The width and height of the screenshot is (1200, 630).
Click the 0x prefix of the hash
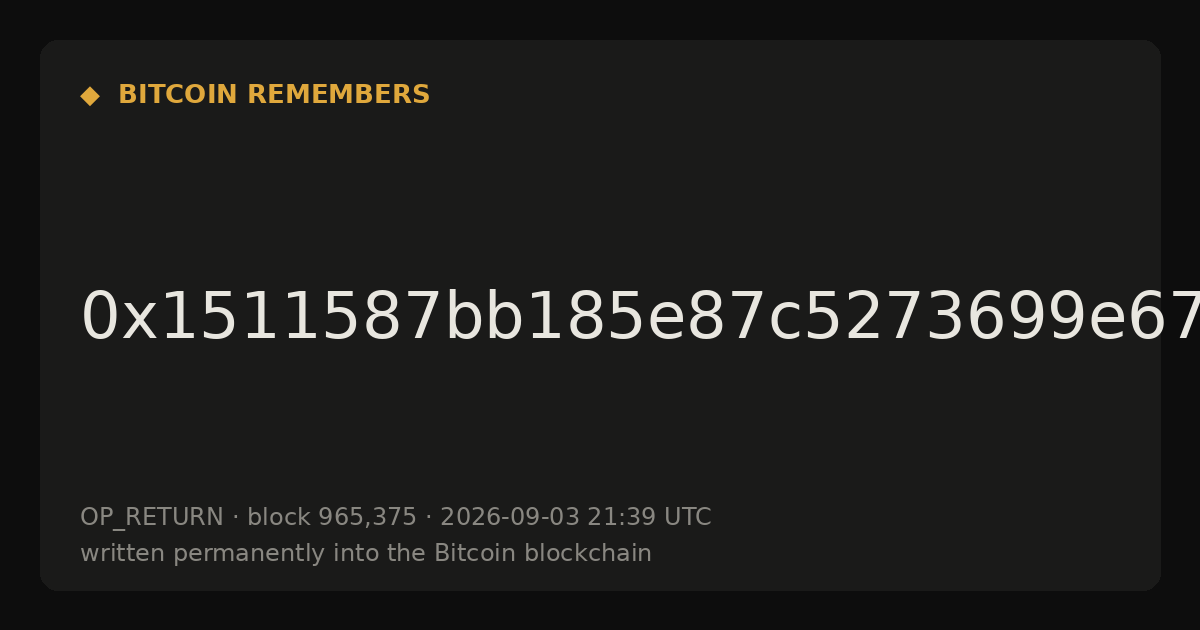(x=105, y=318)
